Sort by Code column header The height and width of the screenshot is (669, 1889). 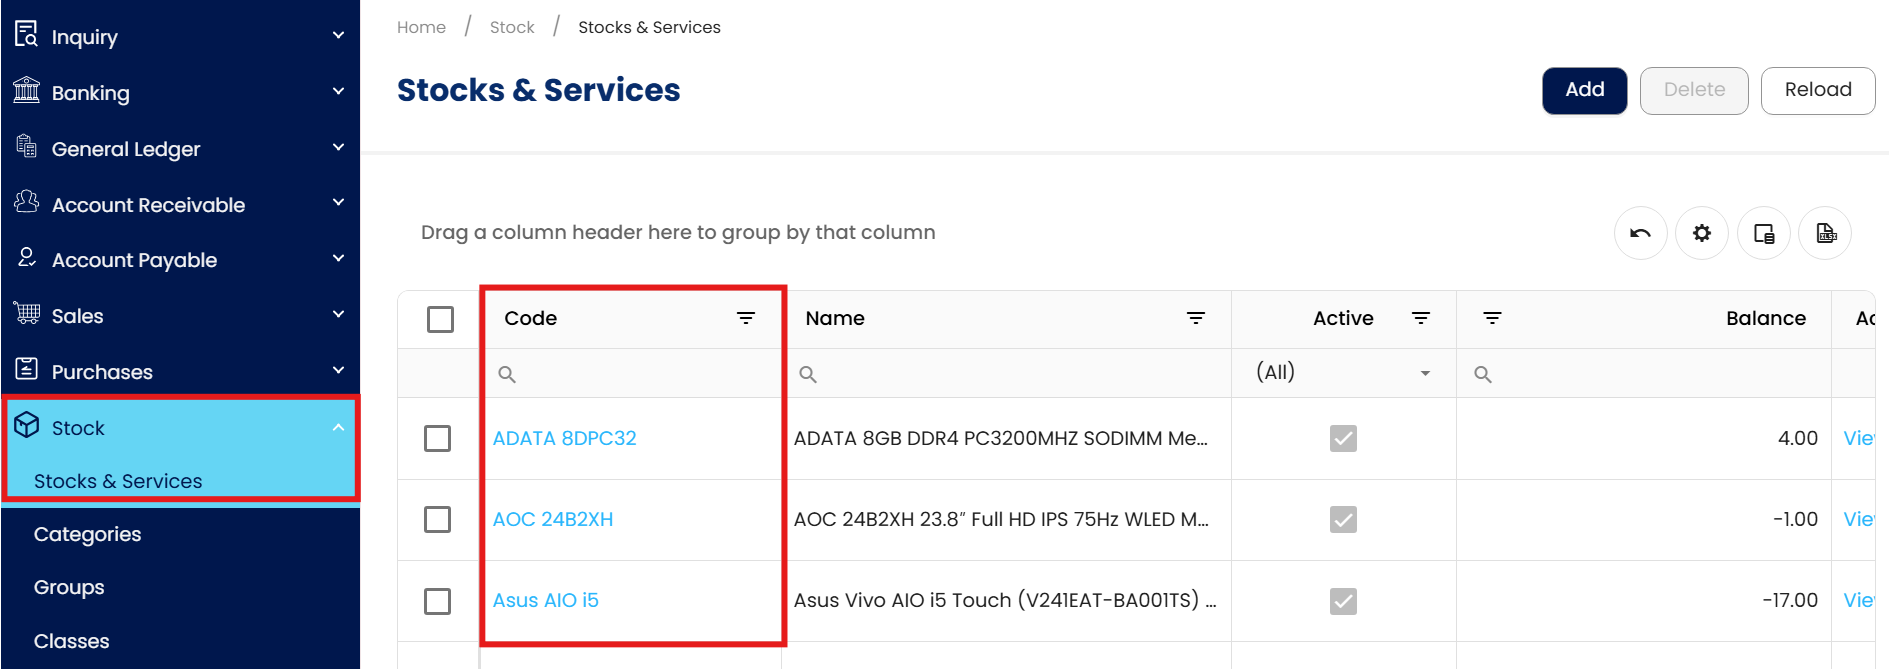(530, 318)
